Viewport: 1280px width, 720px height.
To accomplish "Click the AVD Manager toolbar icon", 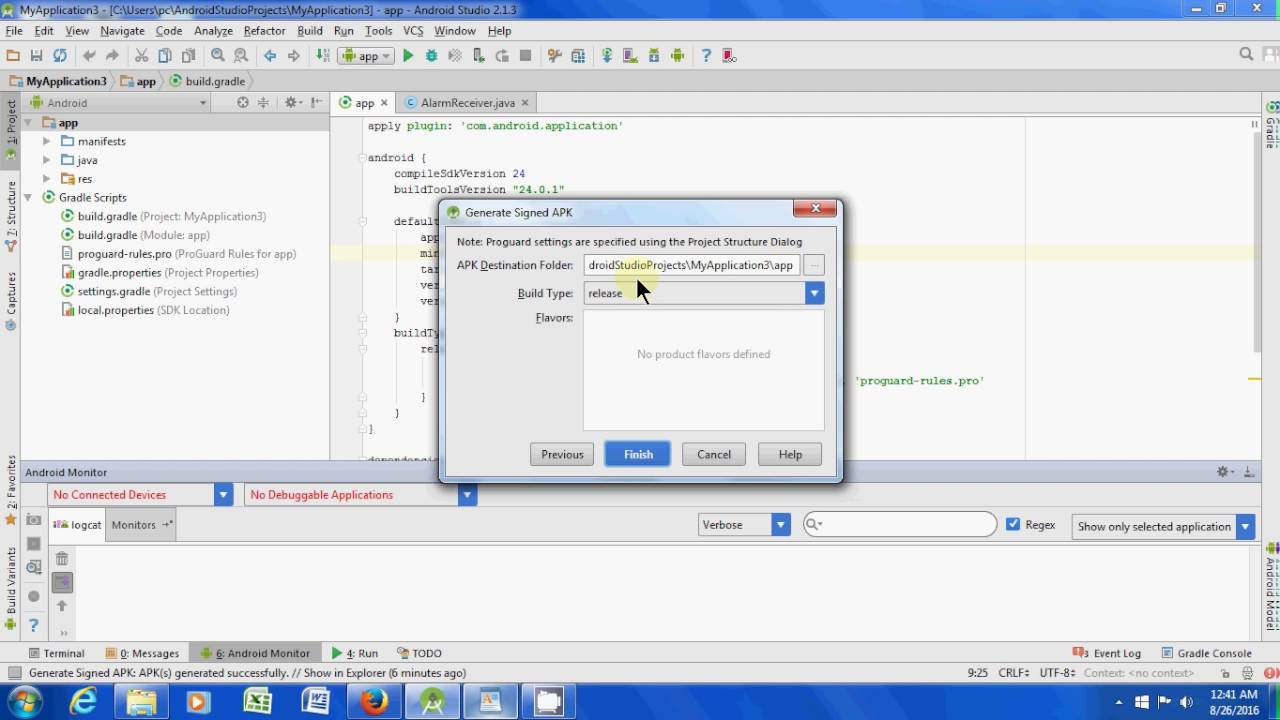I will tap(631, 56).
